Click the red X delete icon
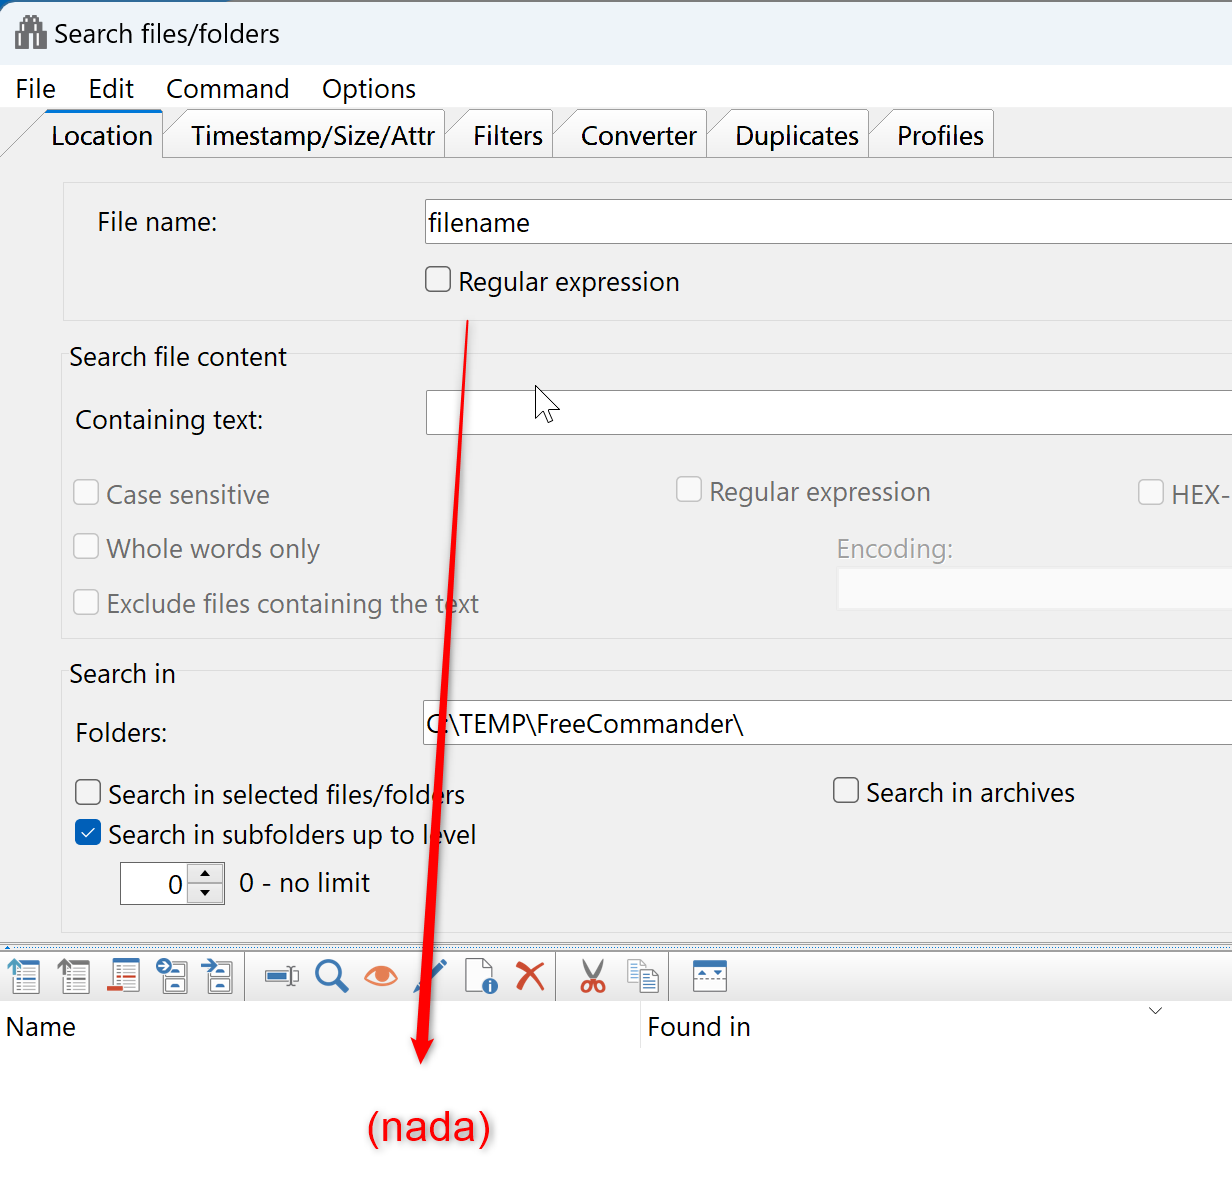This screenshot has width=1232, height=1194. coord(530,975)
